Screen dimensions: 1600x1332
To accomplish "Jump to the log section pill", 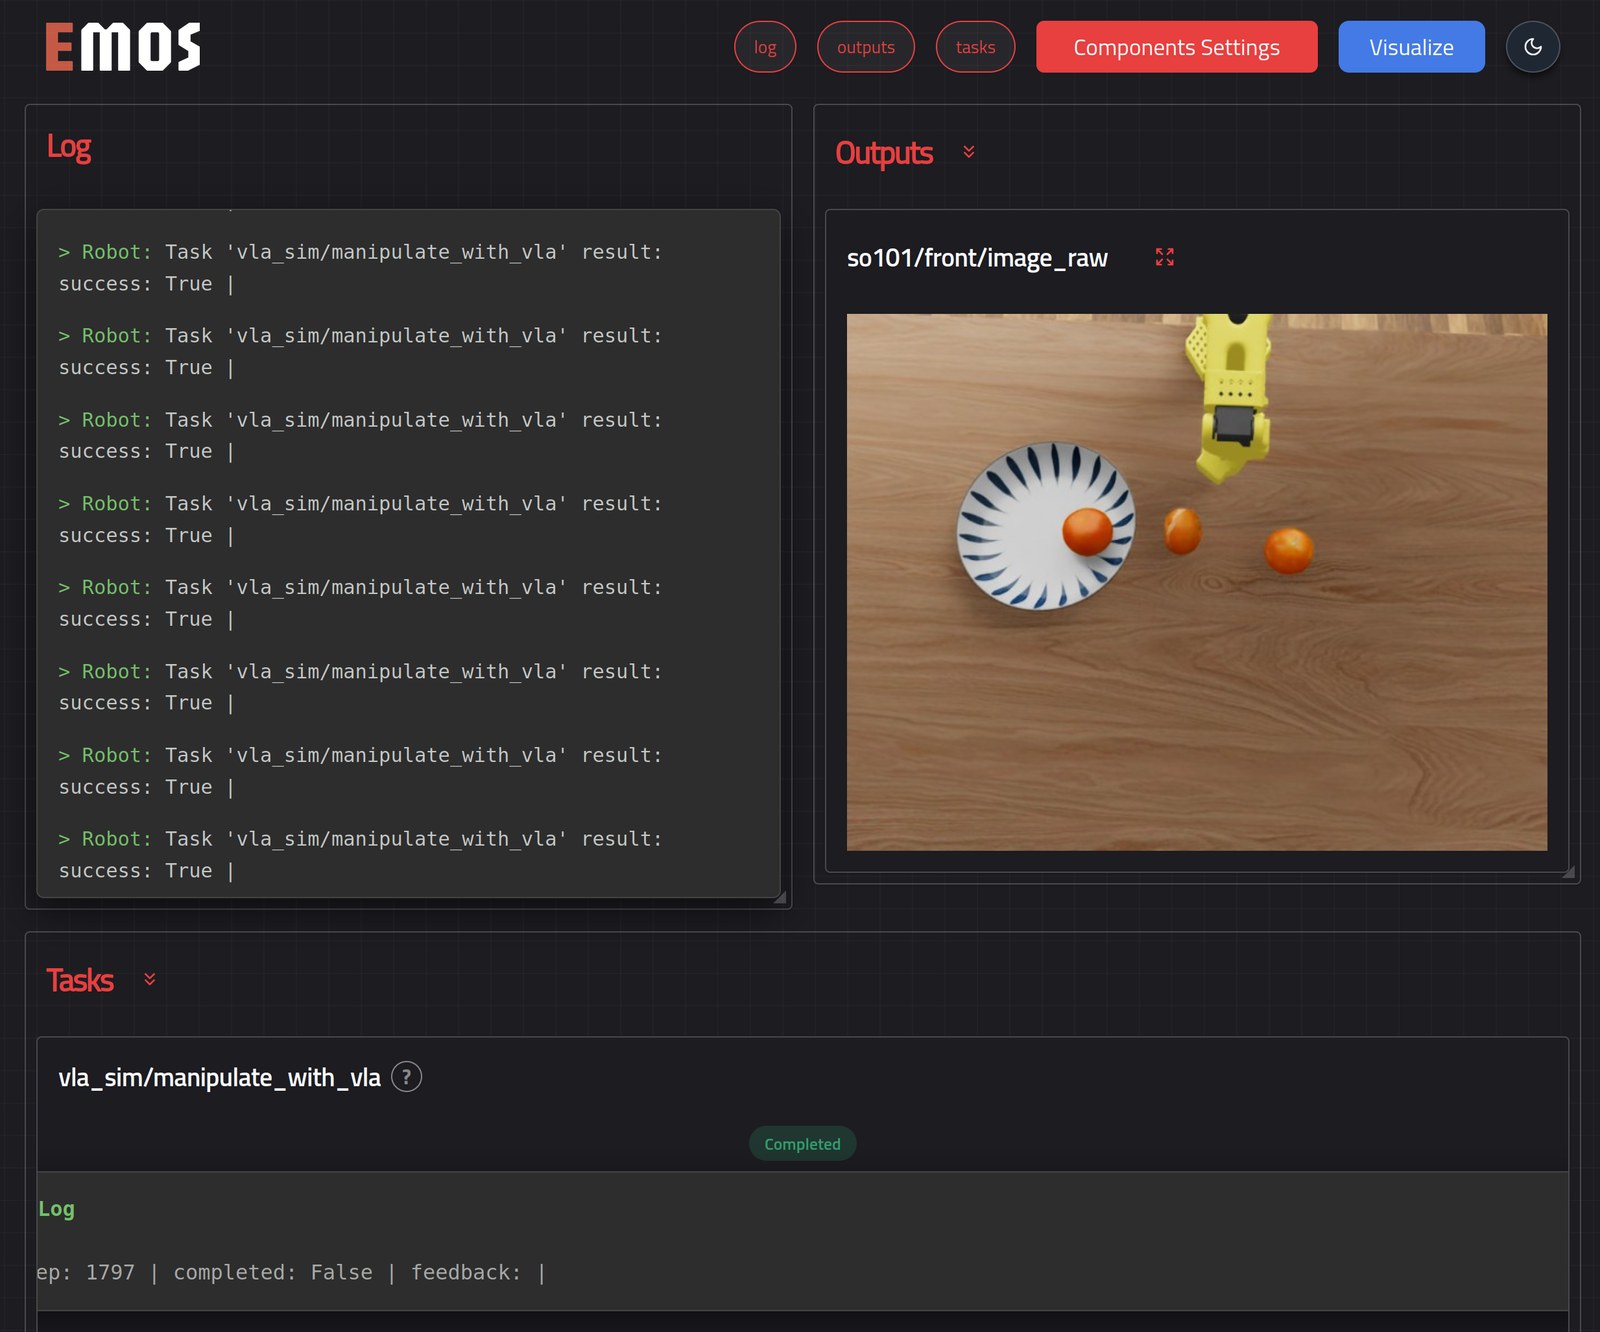I will coord(765,47).
